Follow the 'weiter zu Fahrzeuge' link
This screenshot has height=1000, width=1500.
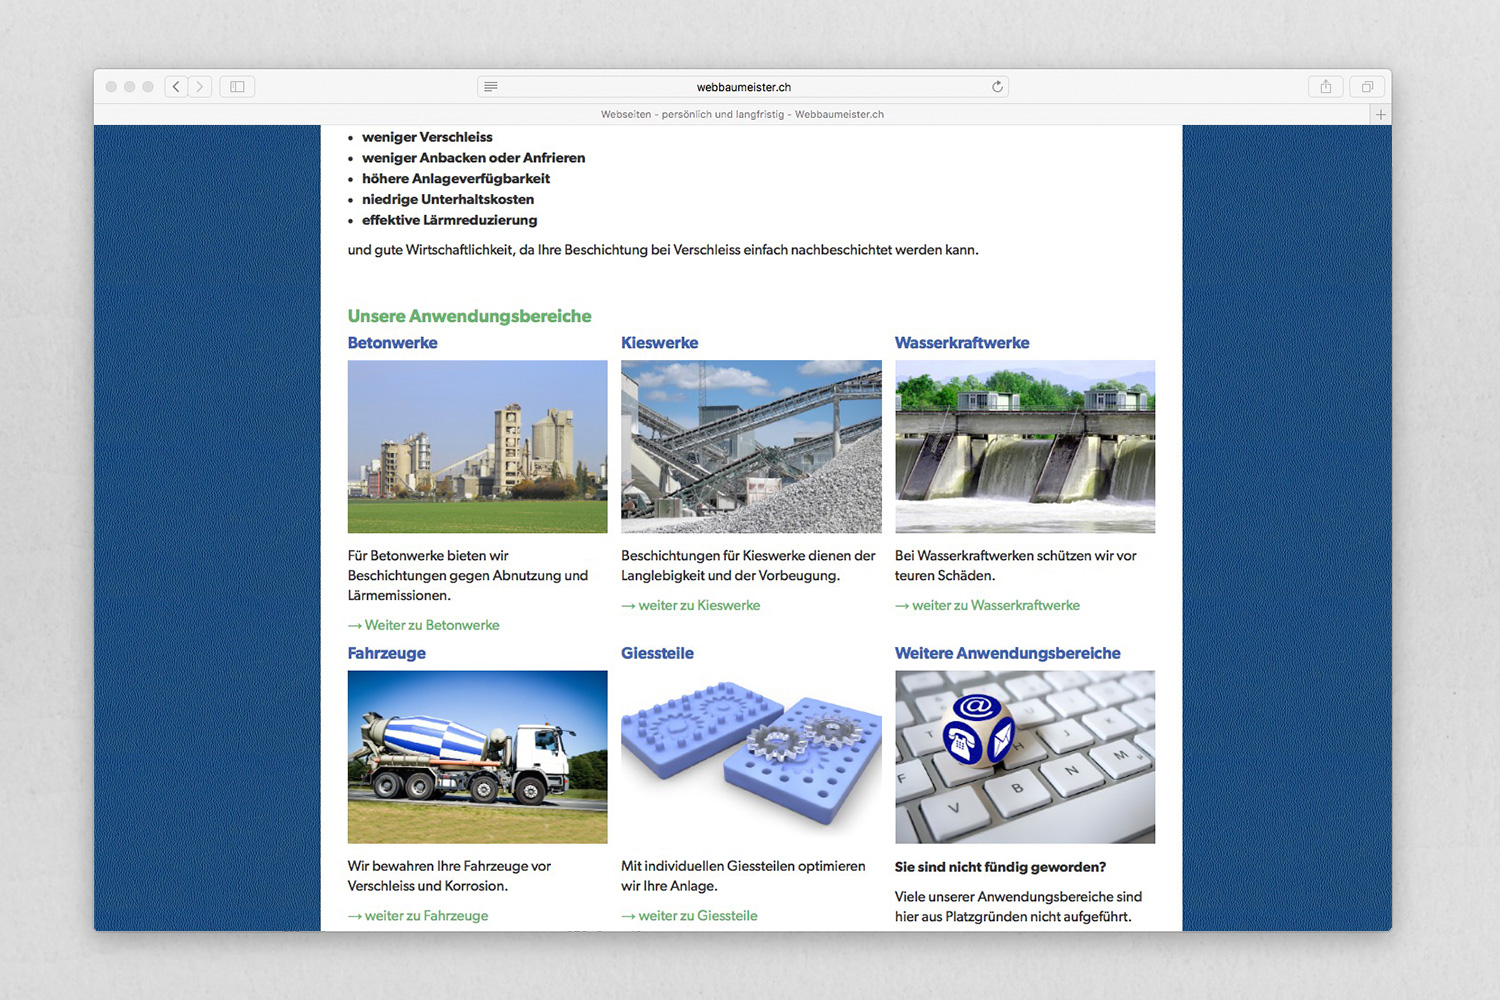tap(425, 916)
